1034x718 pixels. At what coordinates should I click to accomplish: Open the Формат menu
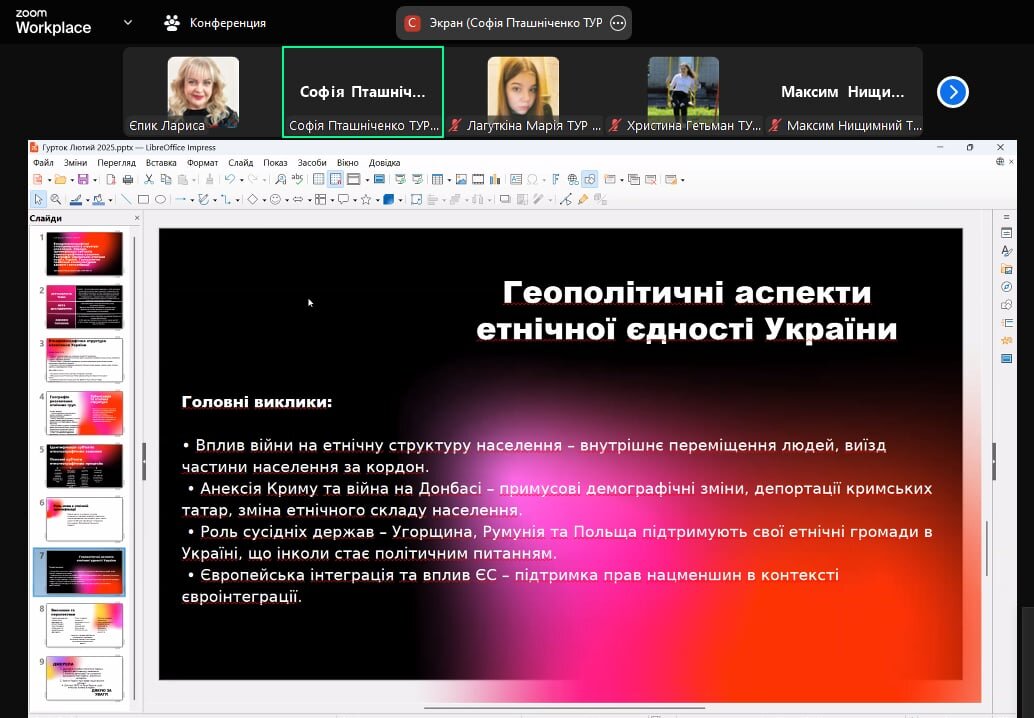tap(202, 162)
